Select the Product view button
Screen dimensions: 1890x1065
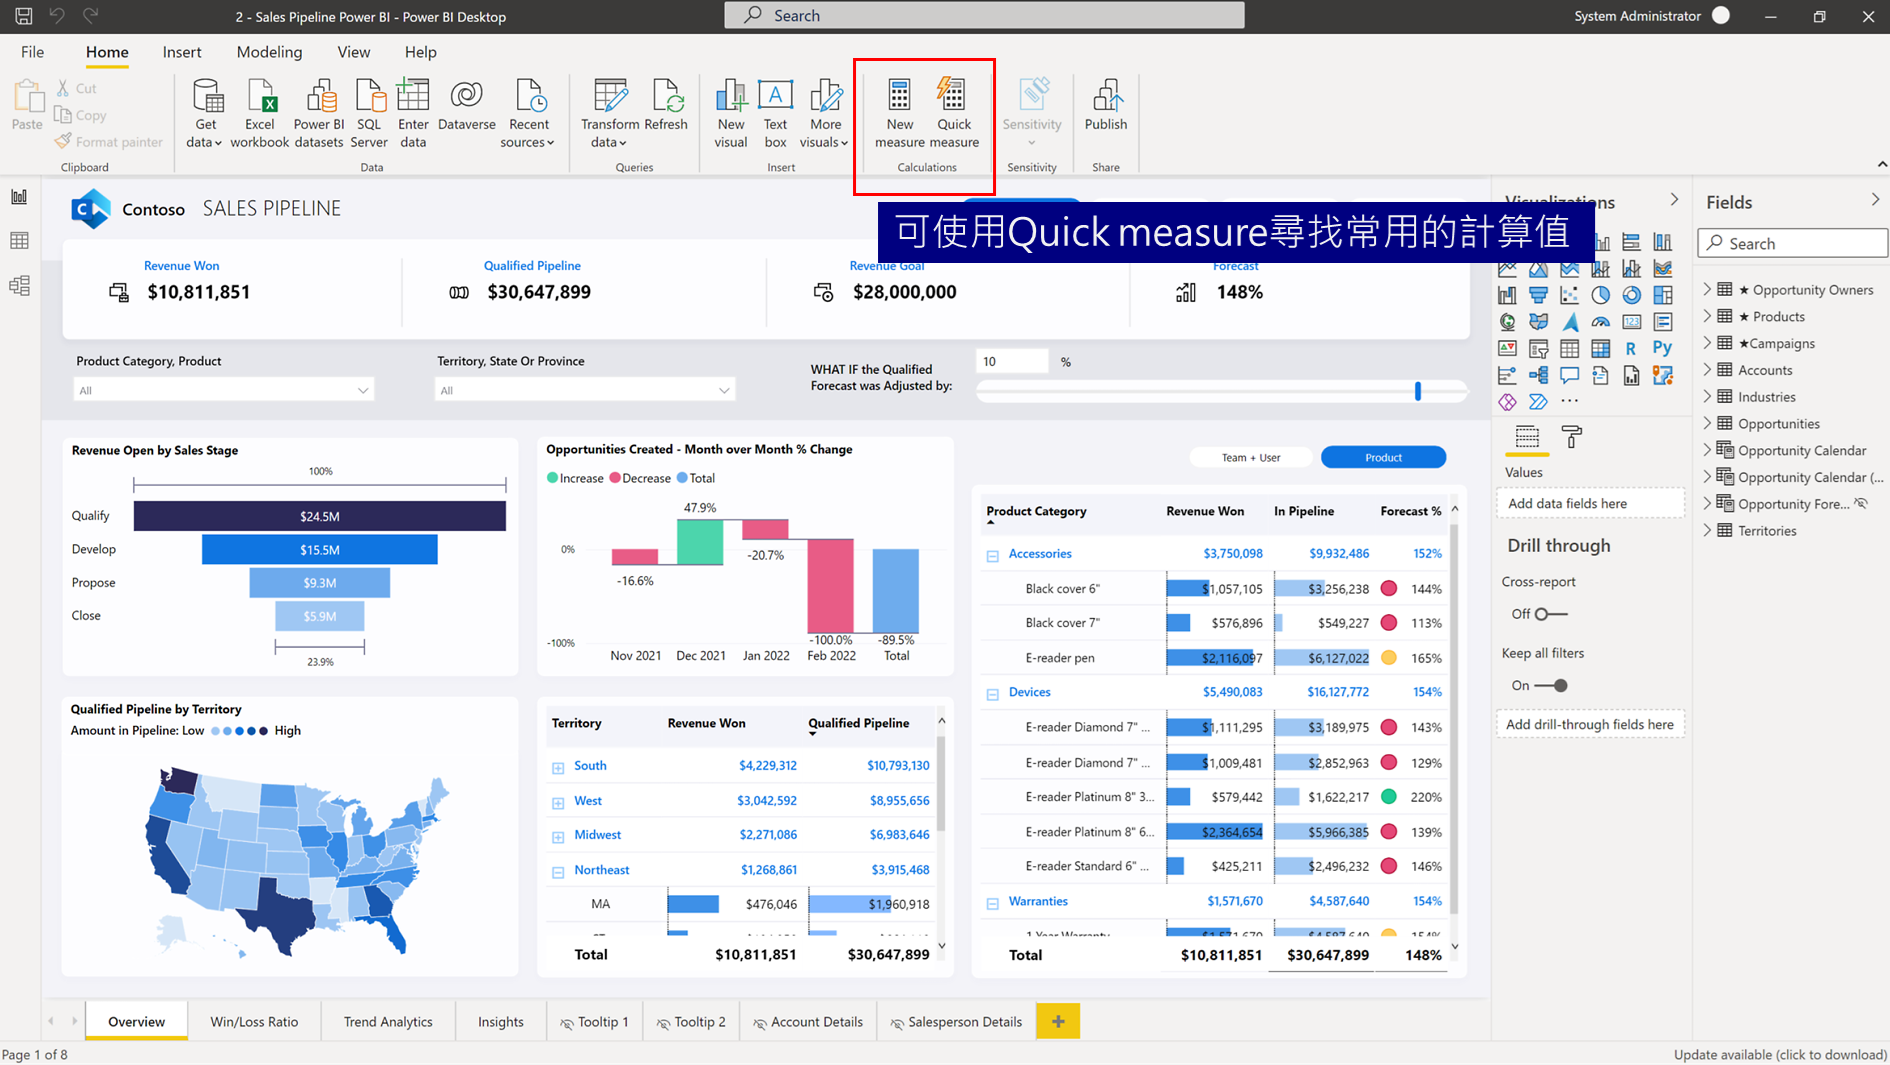coord(1383,457)
